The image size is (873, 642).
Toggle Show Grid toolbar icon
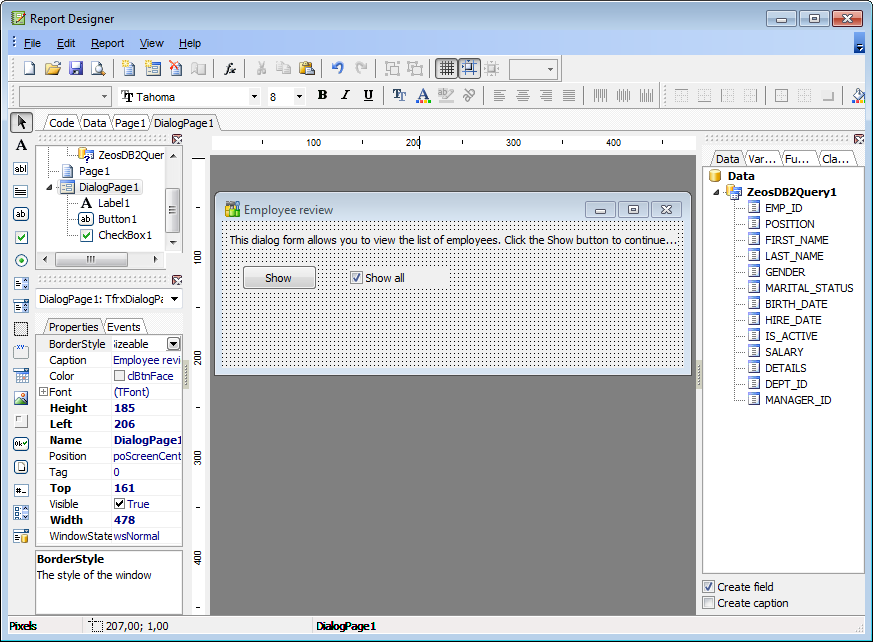click(447, 68)
